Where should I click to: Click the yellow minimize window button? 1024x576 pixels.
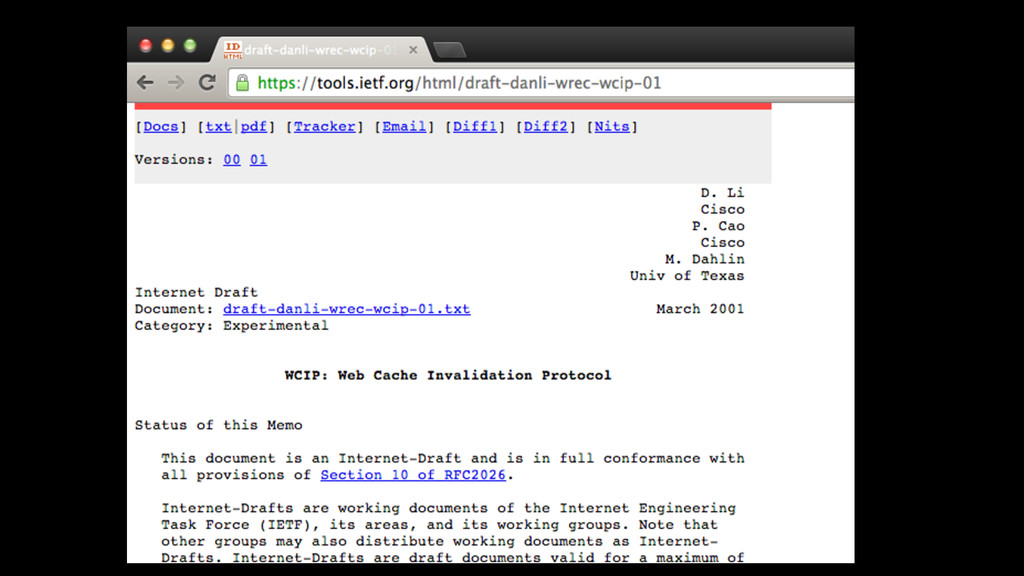point(168,45)
